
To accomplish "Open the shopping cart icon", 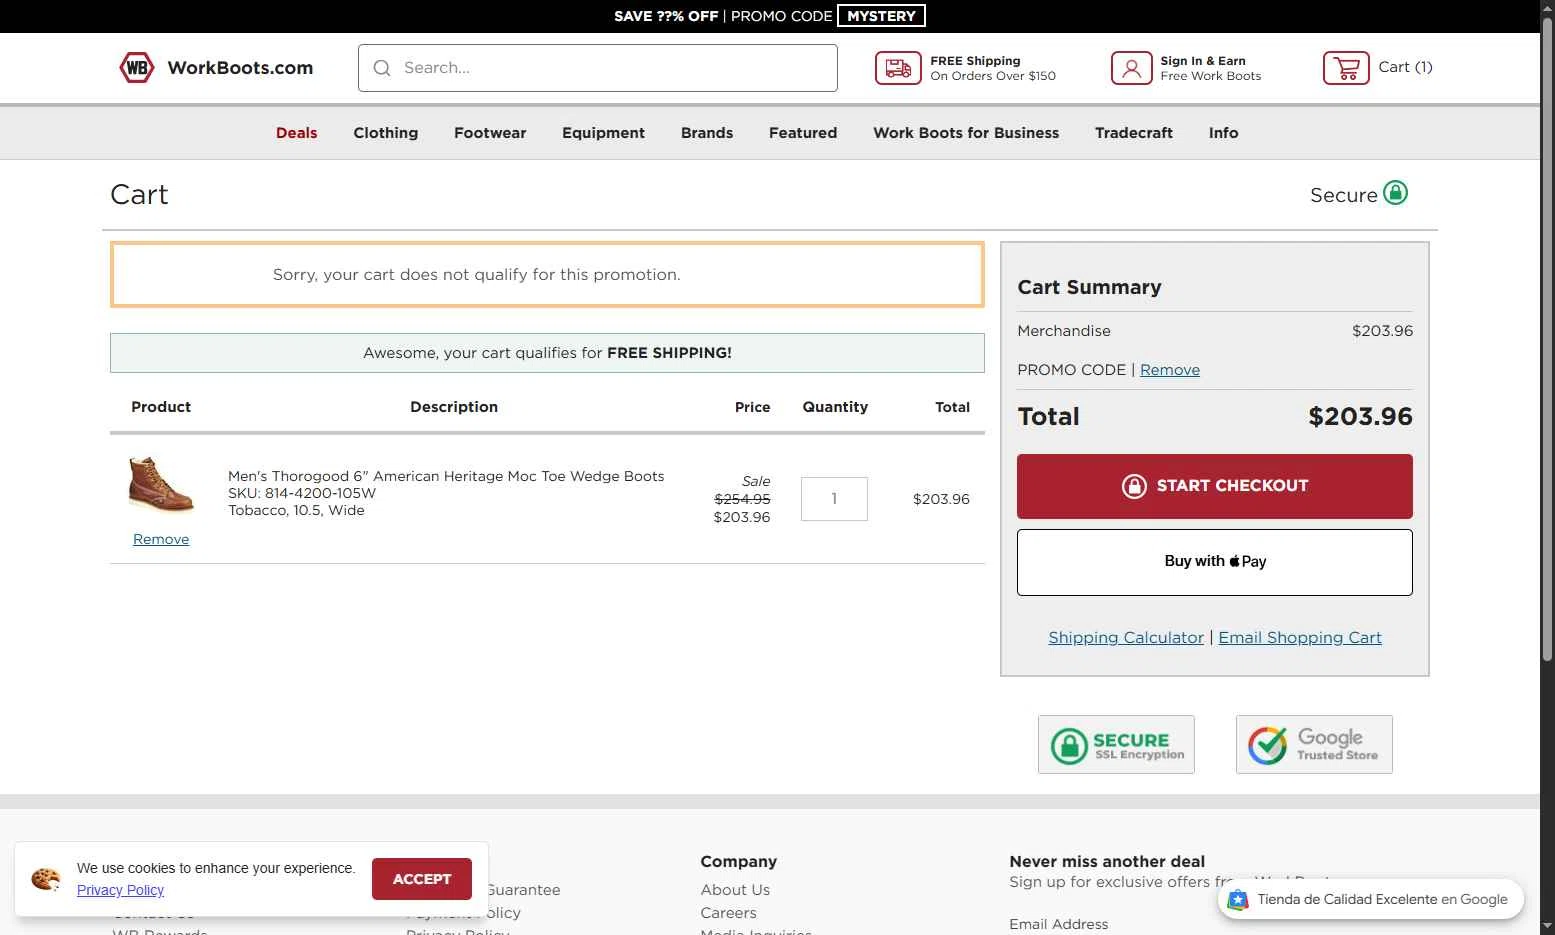I will (x=1346, y=68).
